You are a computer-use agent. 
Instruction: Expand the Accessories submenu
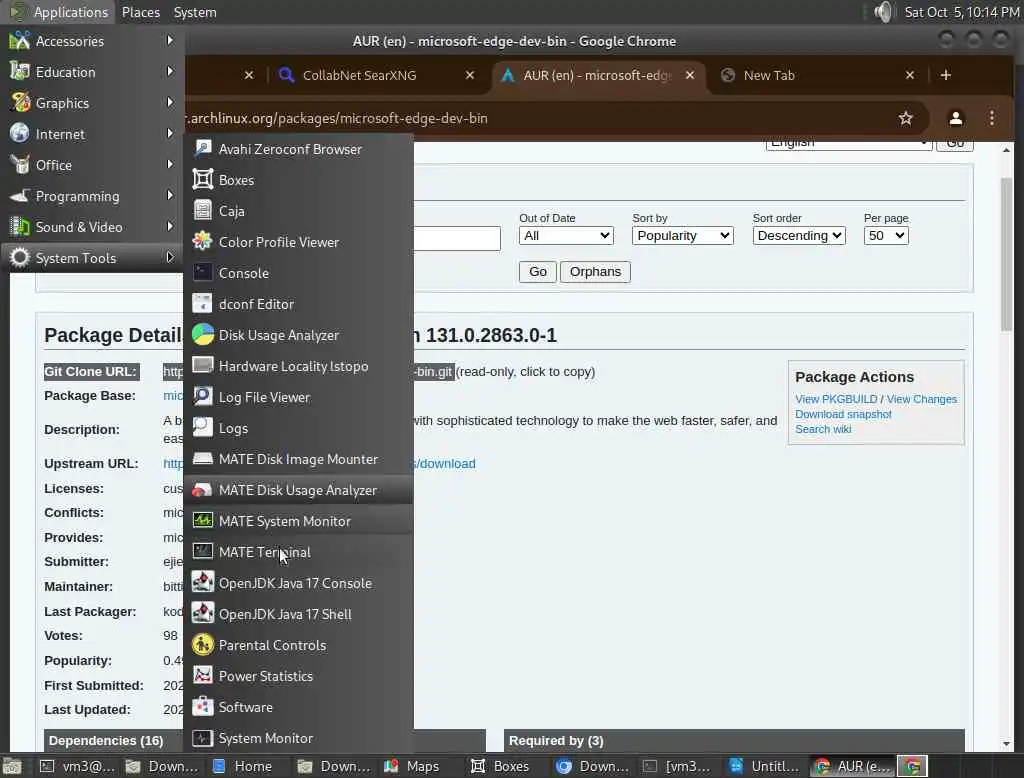coord(92,41)
